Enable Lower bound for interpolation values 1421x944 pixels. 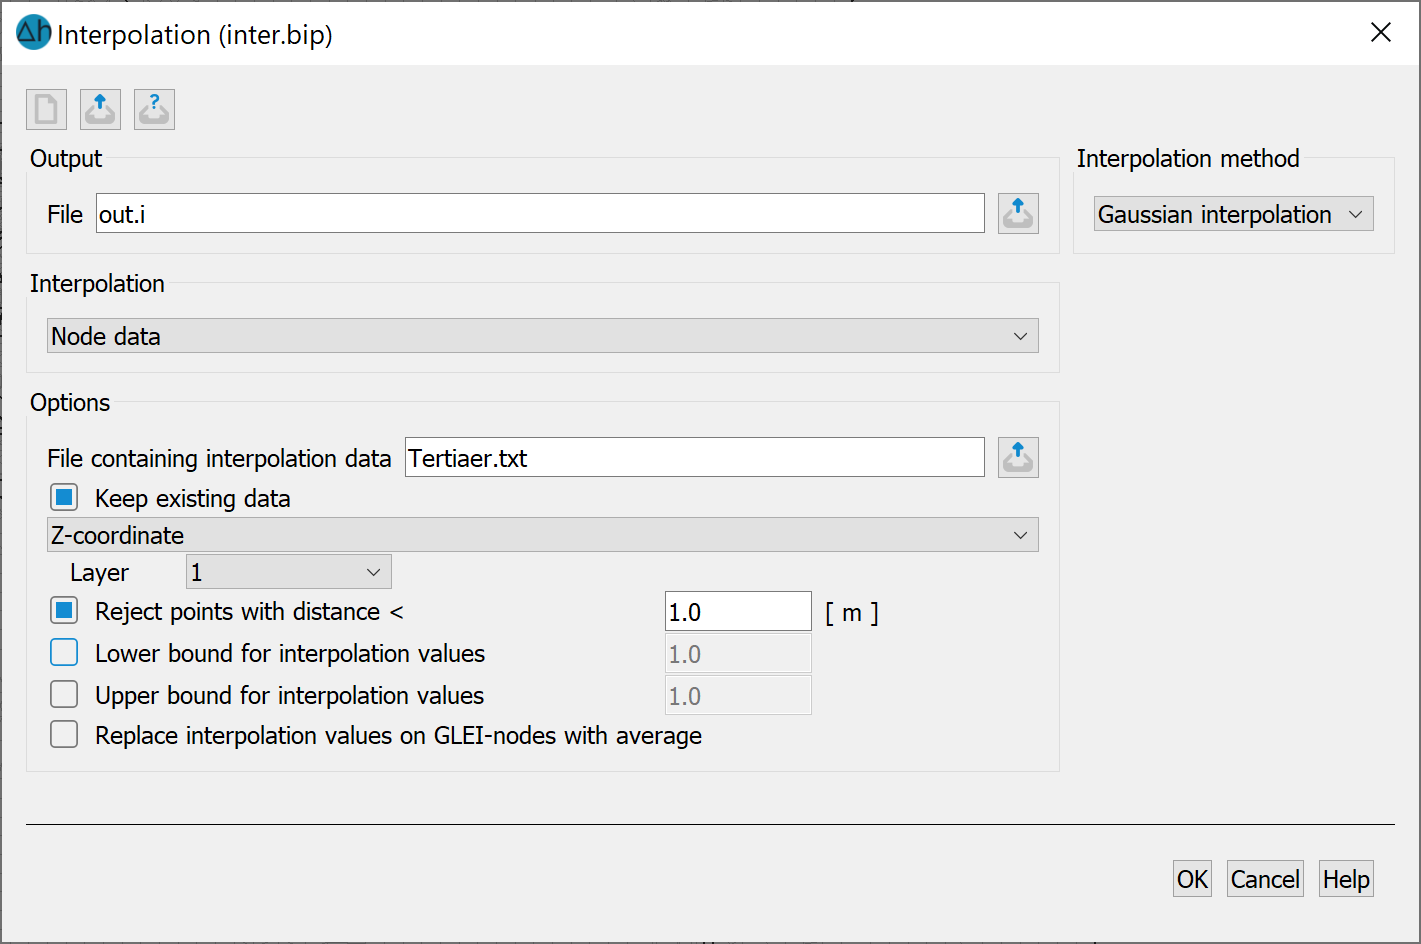click(x=64, y=652)
